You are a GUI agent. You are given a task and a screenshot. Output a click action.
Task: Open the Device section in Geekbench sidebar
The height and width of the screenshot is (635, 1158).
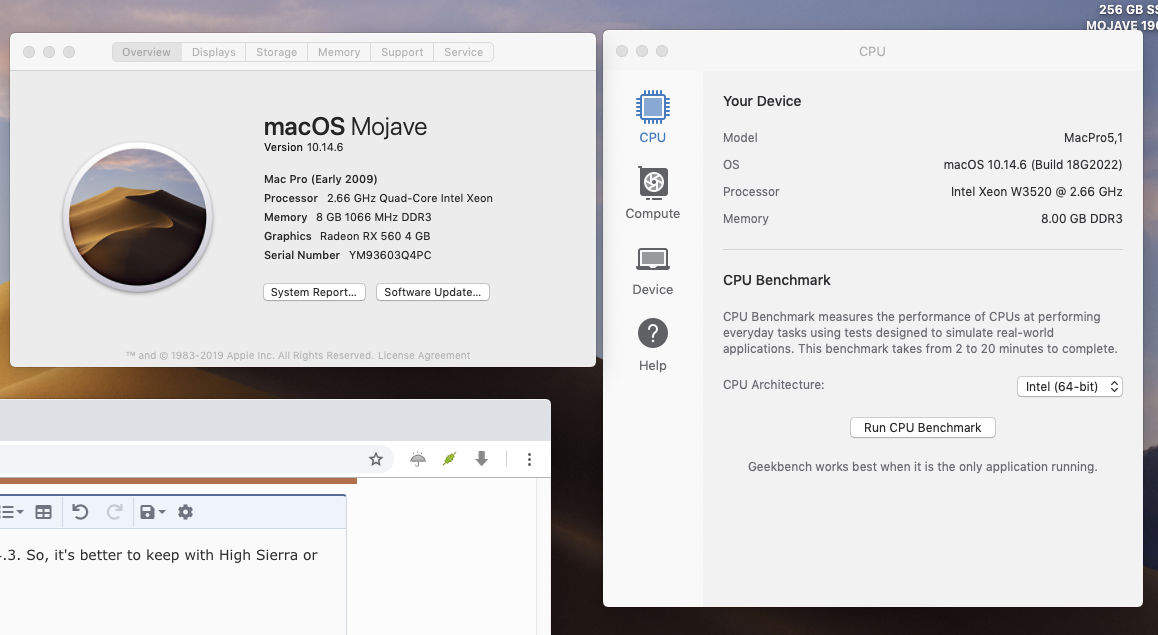652,271
